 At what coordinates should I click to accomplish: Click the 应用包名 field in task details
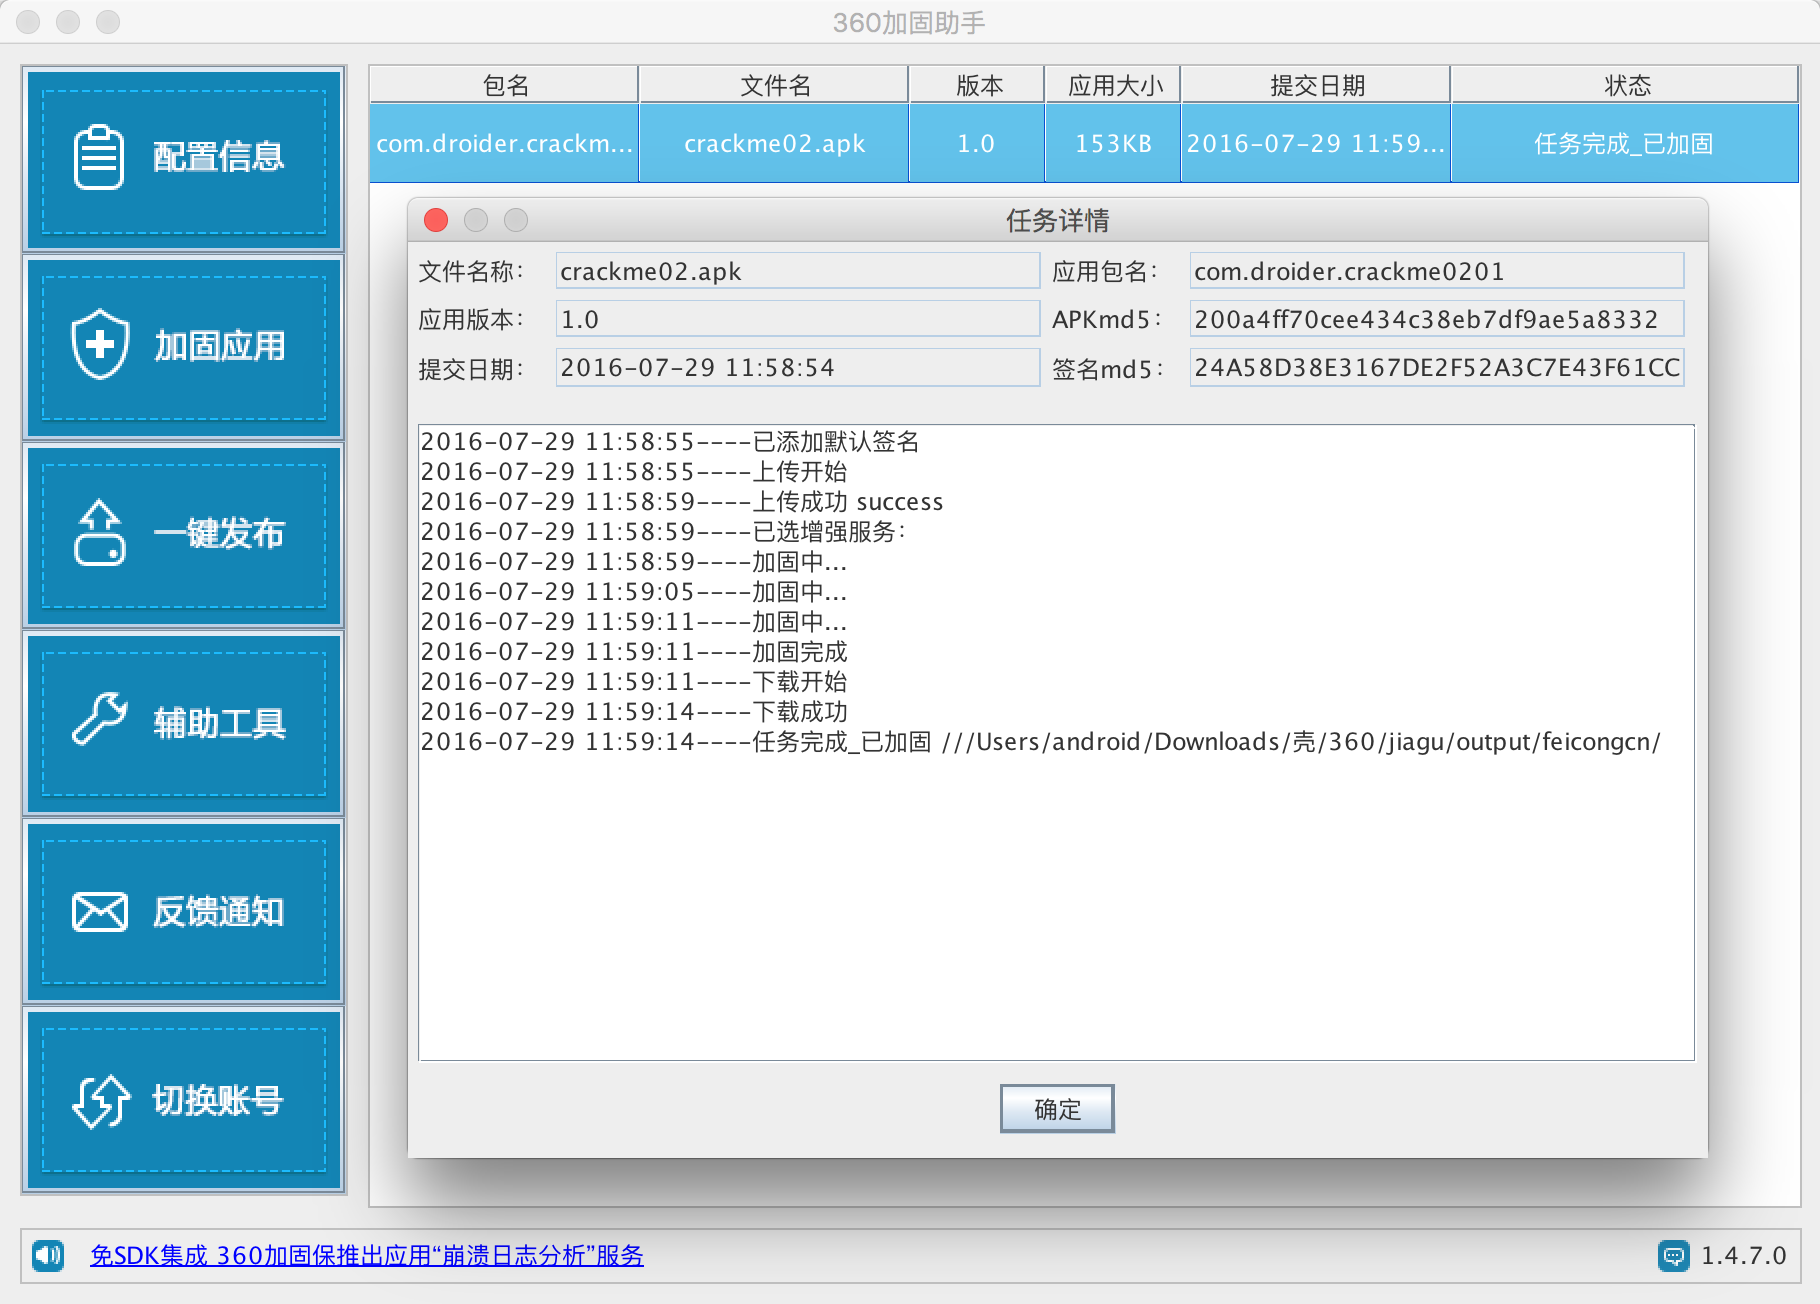(1436, 271)
